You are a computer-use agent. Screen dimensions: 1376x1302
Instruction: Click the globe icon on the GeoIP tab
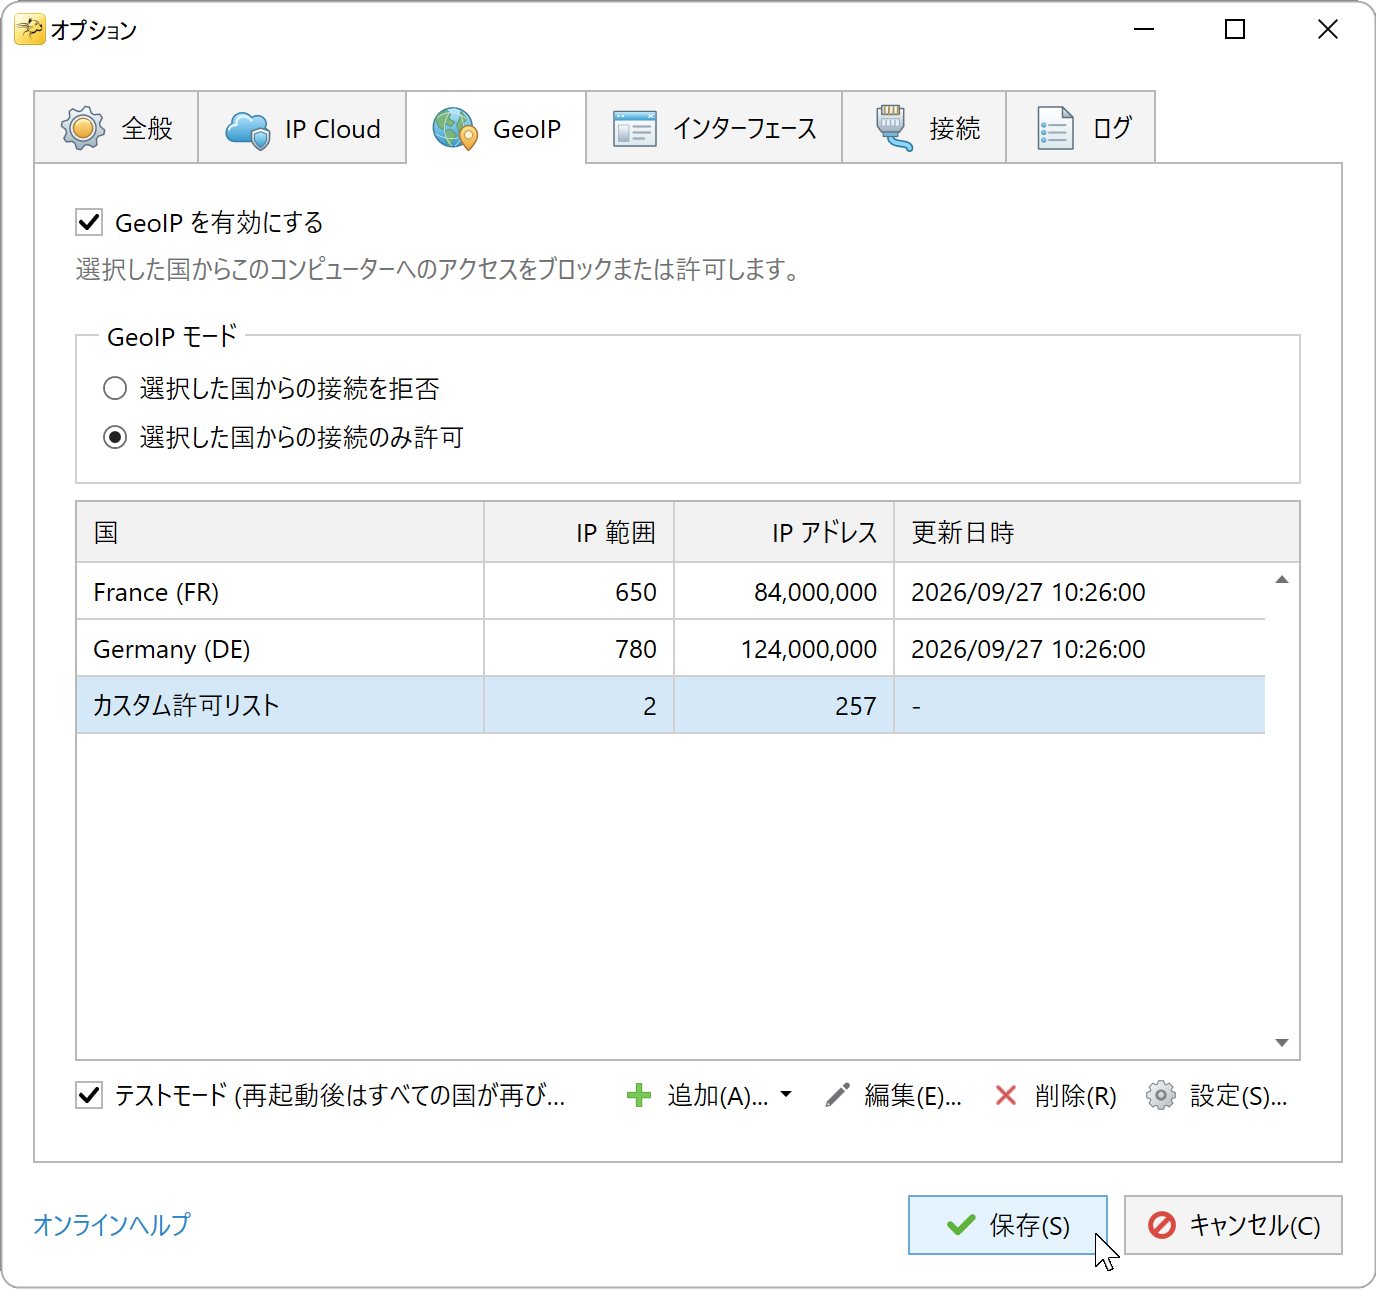[x=455, y=129]
